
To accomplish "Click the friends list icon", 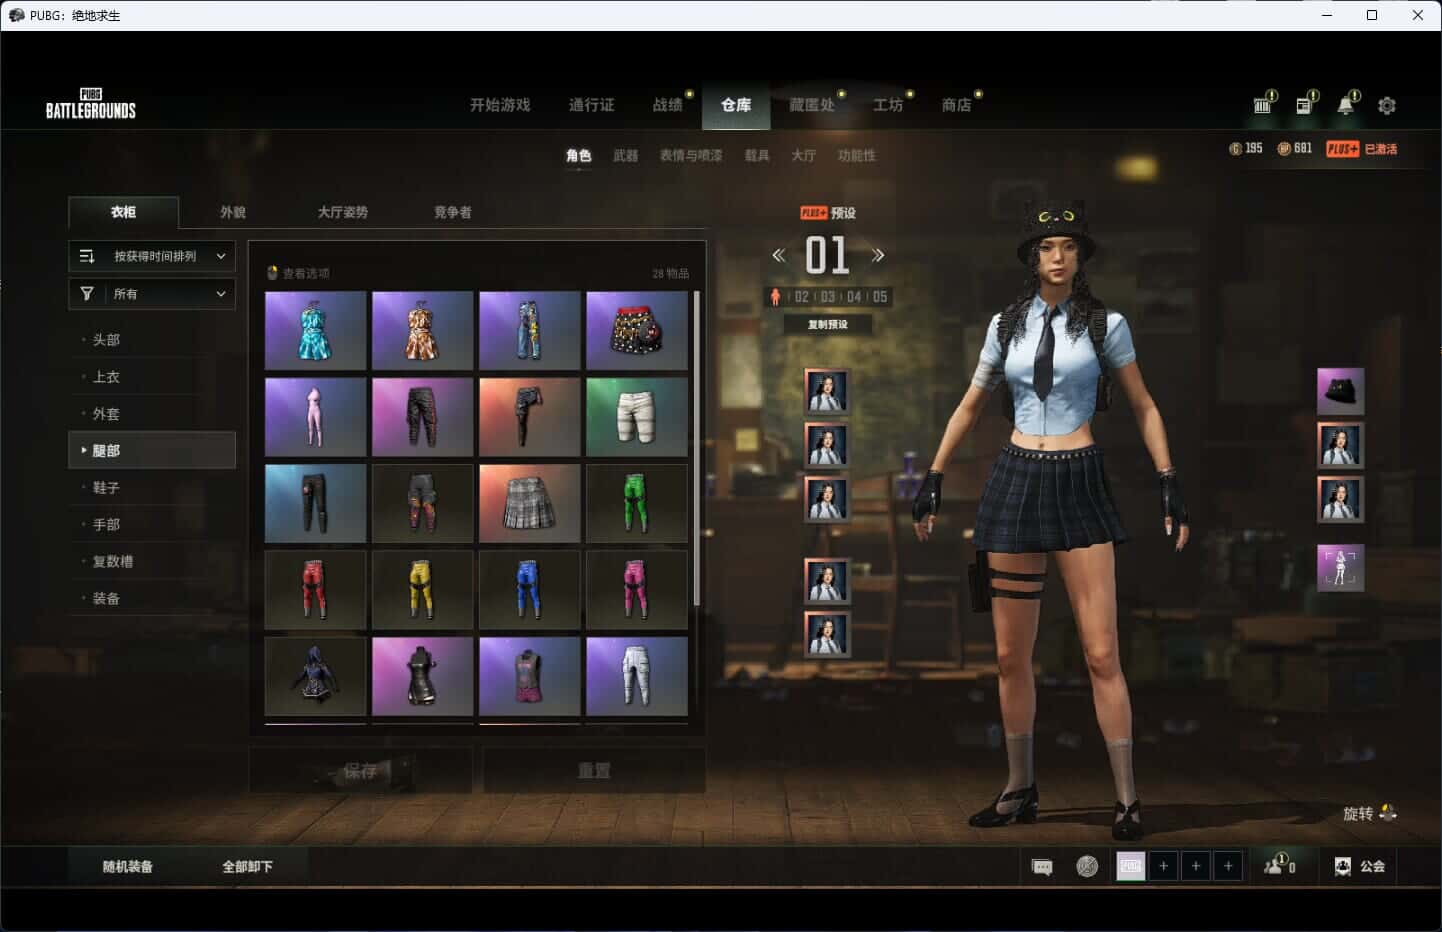I will pos(1279,866).
